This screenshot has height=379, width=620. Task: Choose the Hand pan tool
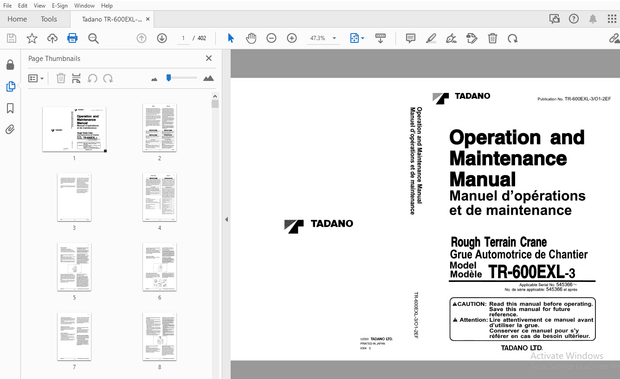click(251, 38)
